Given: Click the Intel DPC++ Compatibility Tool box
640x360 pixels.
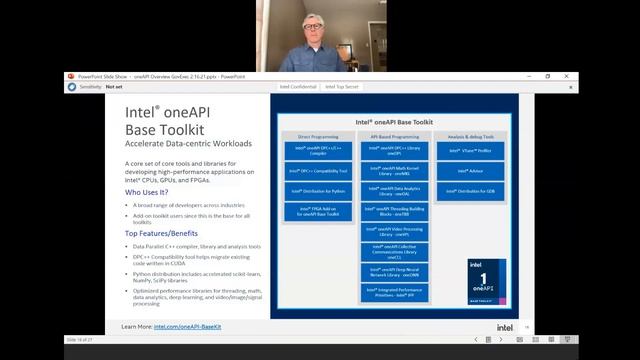Looking at the screenshot, I should tap(318, 171).
